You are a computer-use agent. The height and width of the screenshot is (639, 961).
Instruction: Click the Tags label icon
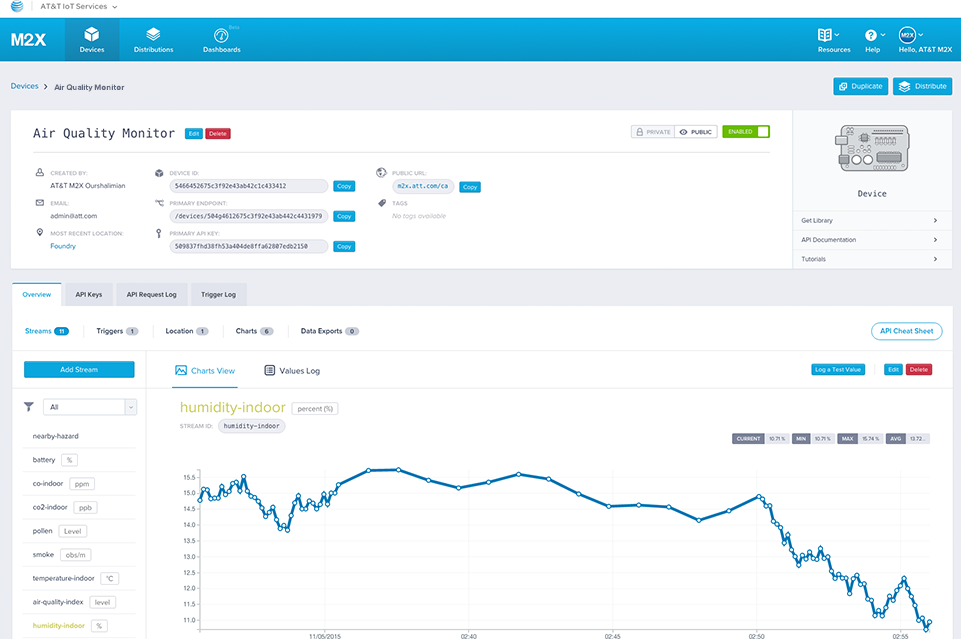tap(381, 203)
